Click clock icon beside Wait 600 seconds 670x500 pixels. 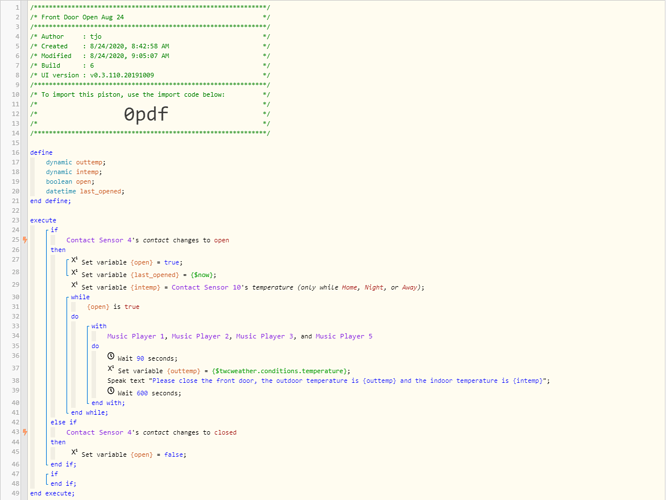point(111,390)
